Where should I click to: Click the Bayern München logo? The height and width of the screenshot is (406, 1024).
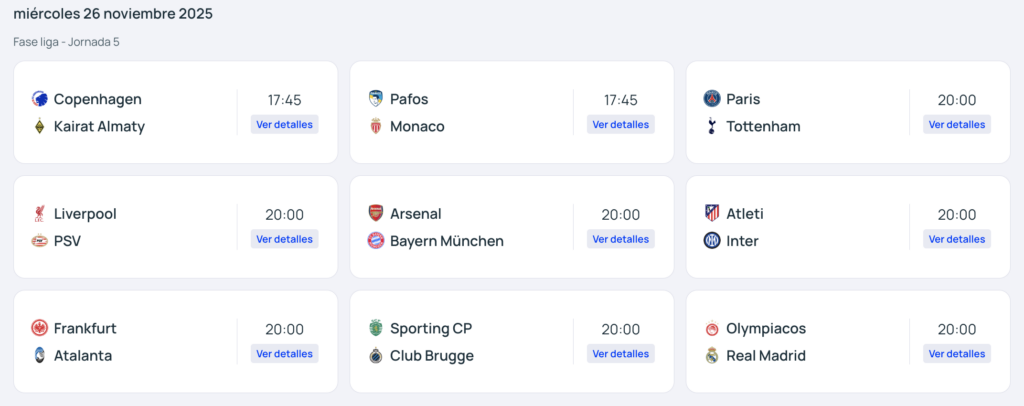point(376,241)
